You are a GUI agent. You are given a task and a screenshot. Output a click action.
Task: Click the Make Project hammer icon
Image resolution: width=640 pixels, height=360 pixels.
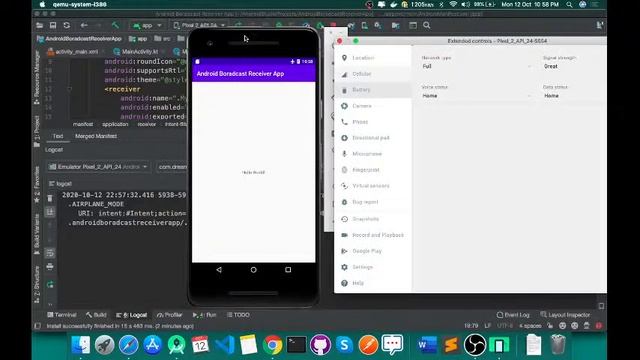116,25
